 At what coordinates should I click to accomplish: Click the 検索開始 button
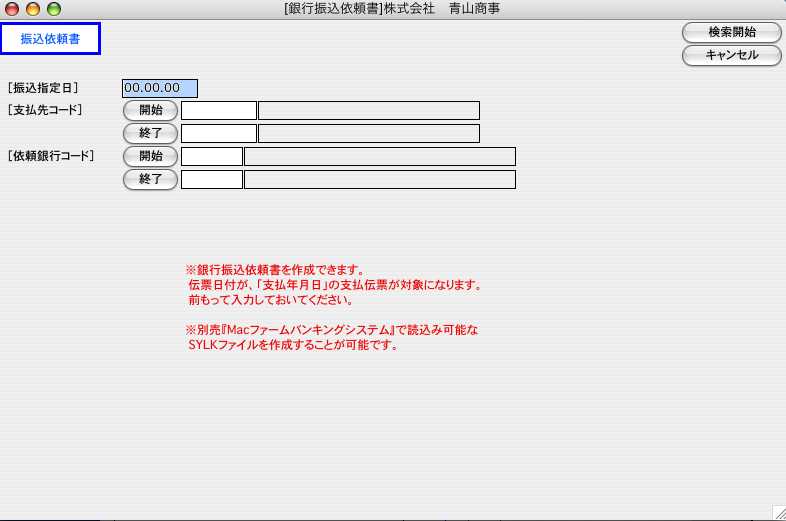pyautogui.click(x=731, y=32)
